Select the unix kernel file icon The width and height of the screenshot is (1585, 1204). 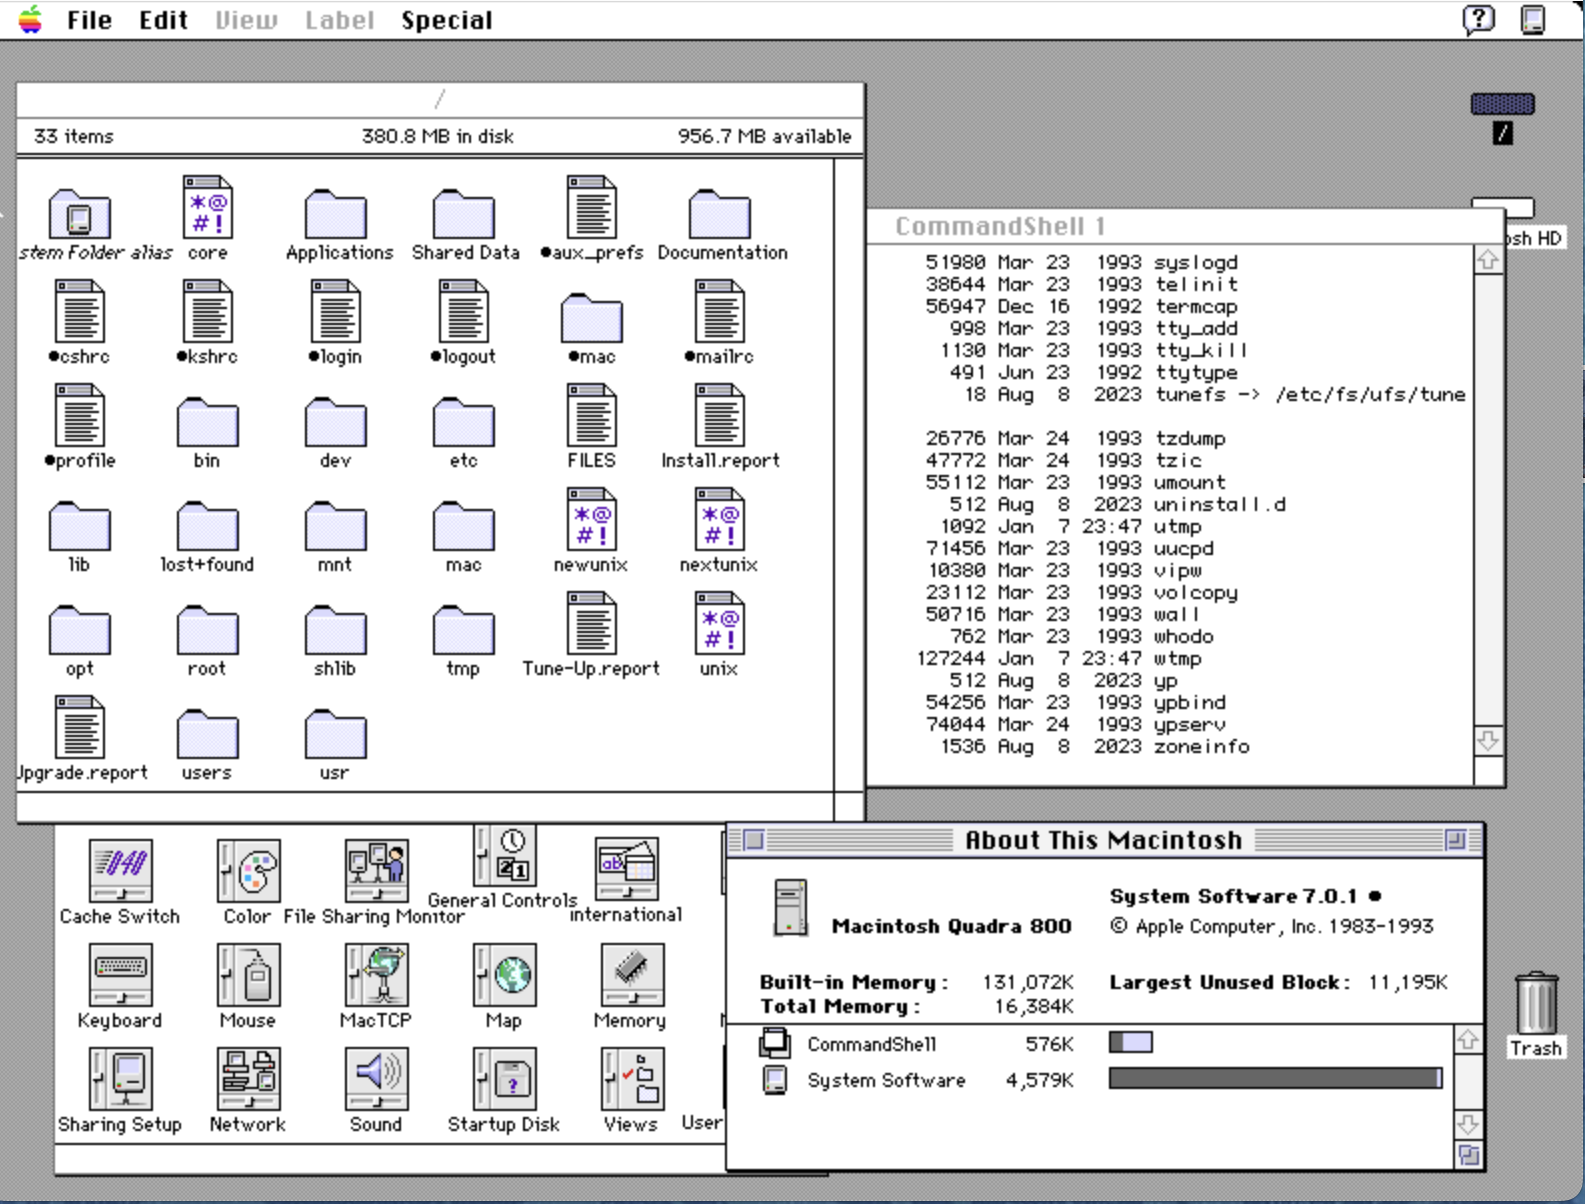point(720,623)
